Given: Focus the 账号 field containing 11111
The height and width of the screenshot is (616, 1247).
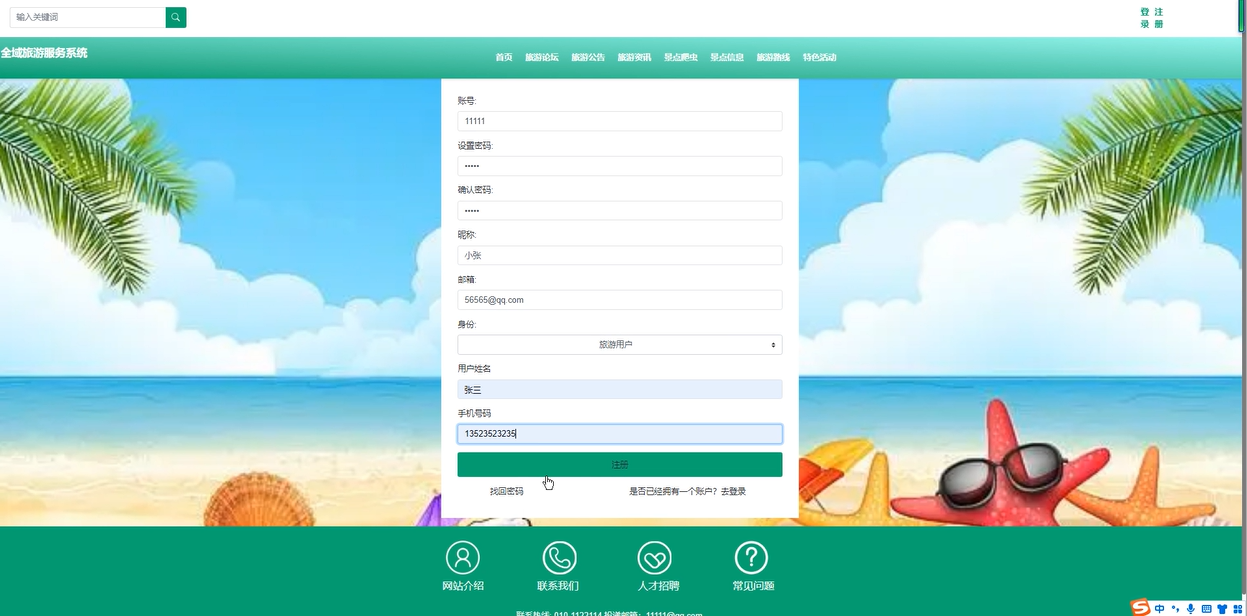Looking at the screenshot, I should tap(620, 121).
